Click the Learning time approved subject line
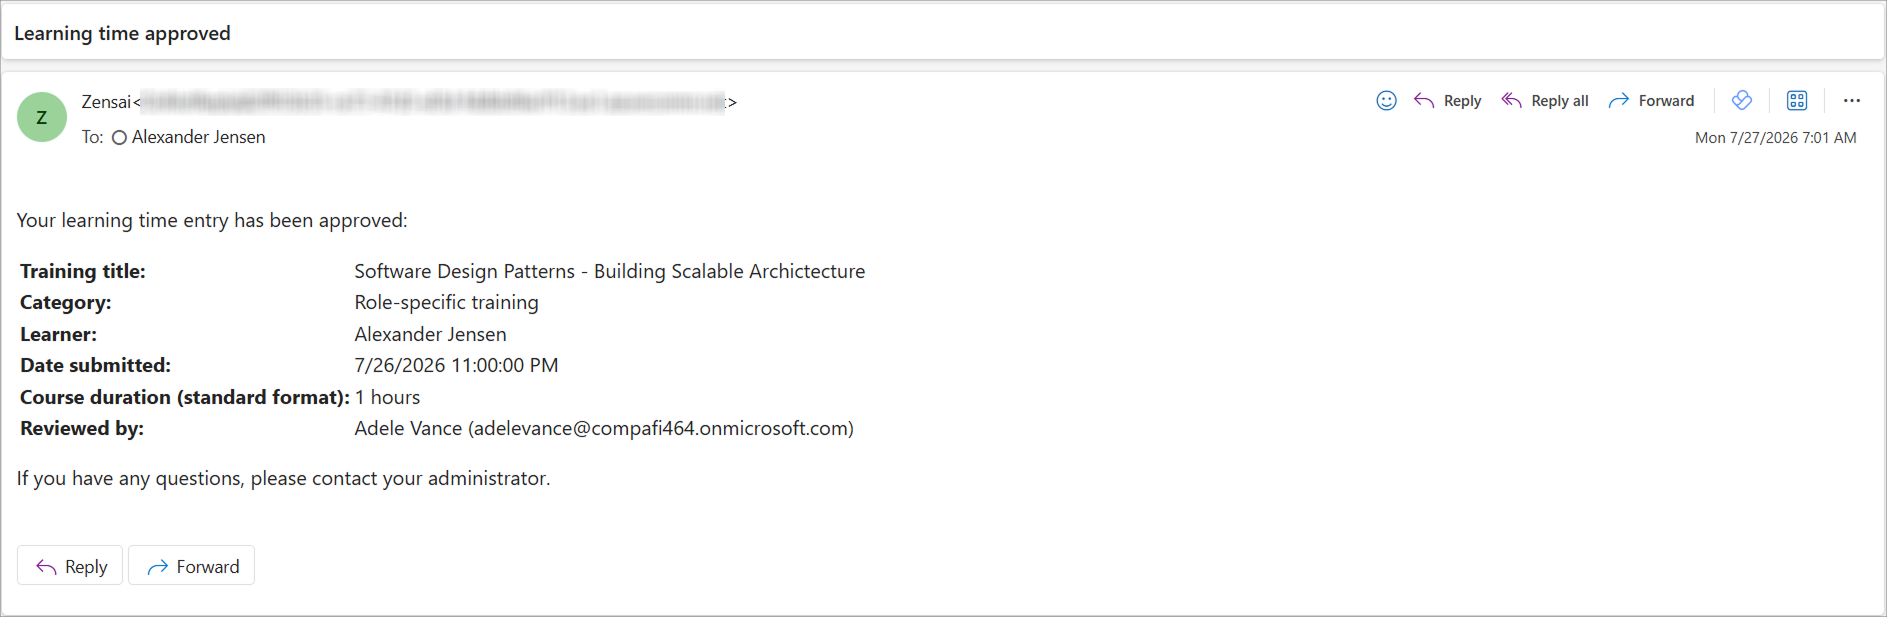Viewport: 1887px width, 617px height. tap(122, 33)
